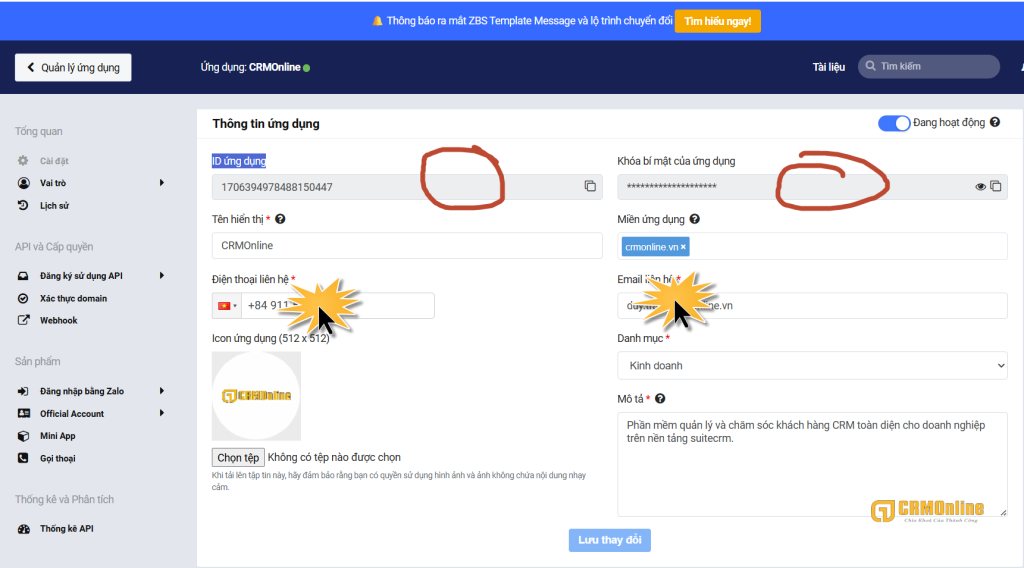
Task: Expand the Đăng ký sử dụng API arrow
Action: (161, 276)
